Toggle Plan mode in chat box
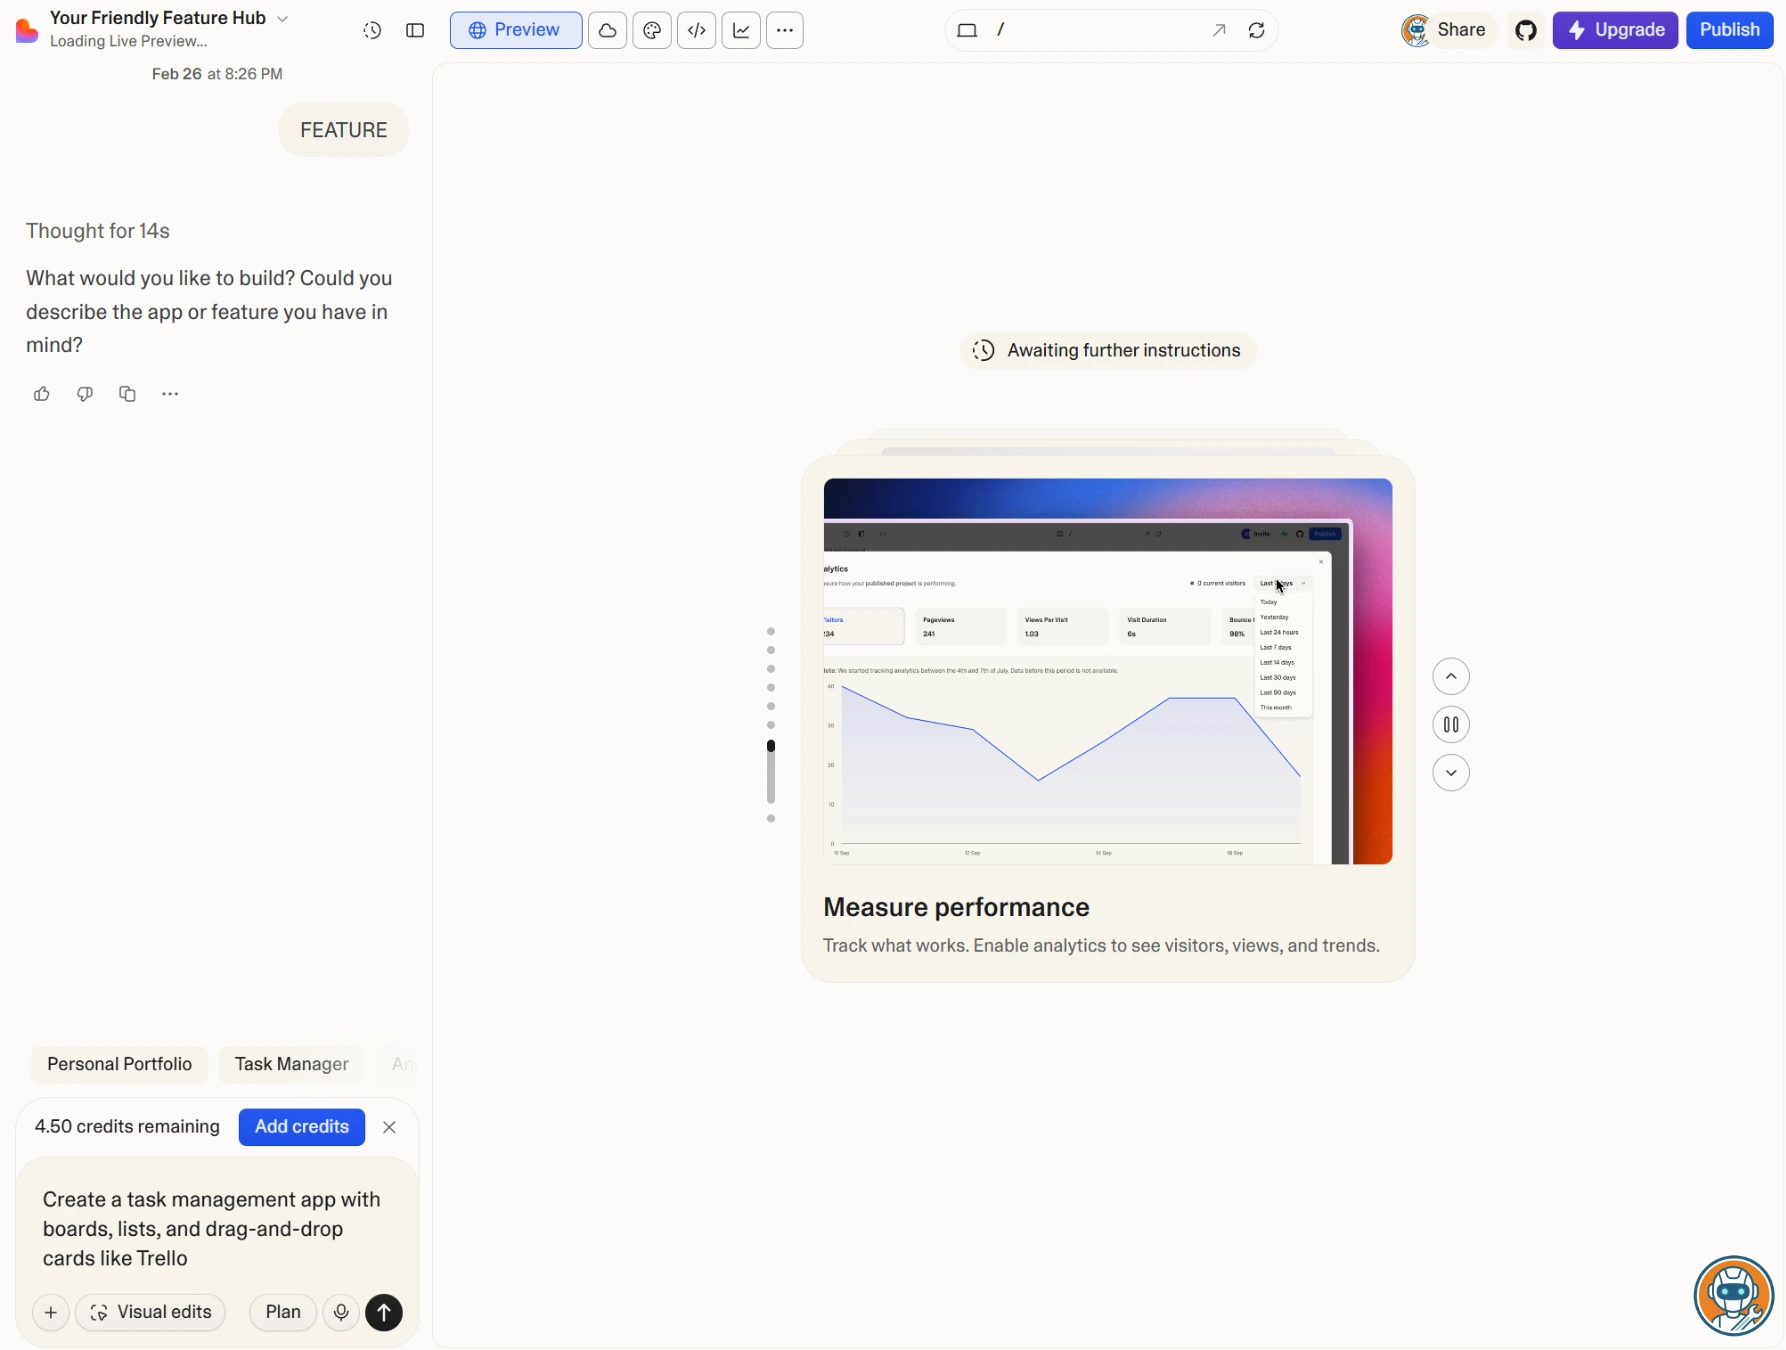 [x=283, y=1312]
